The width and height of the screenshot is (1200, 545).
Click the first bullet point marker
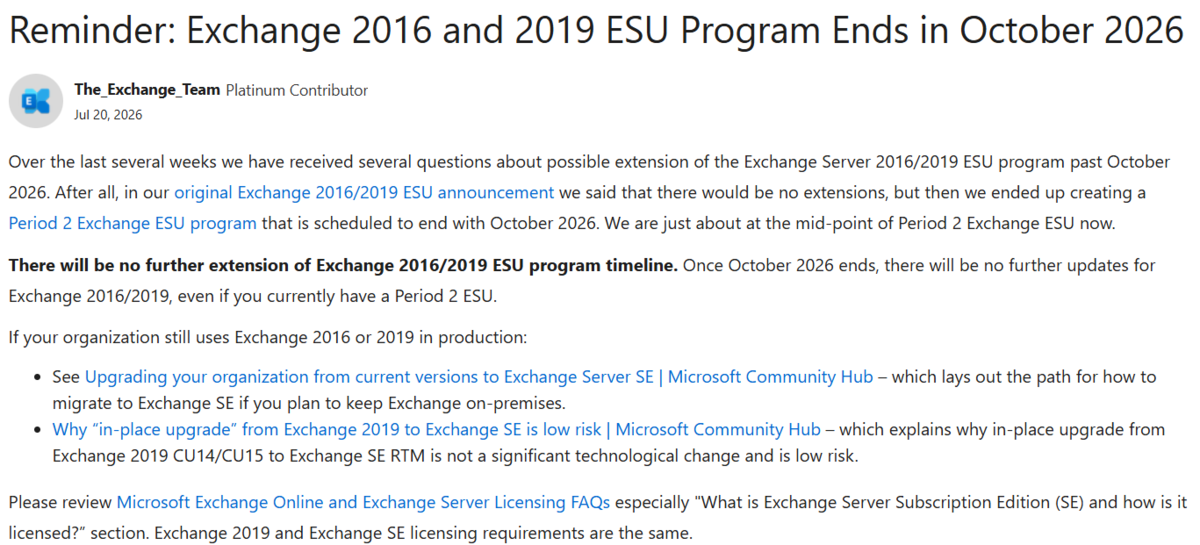(x=39, y=378)
